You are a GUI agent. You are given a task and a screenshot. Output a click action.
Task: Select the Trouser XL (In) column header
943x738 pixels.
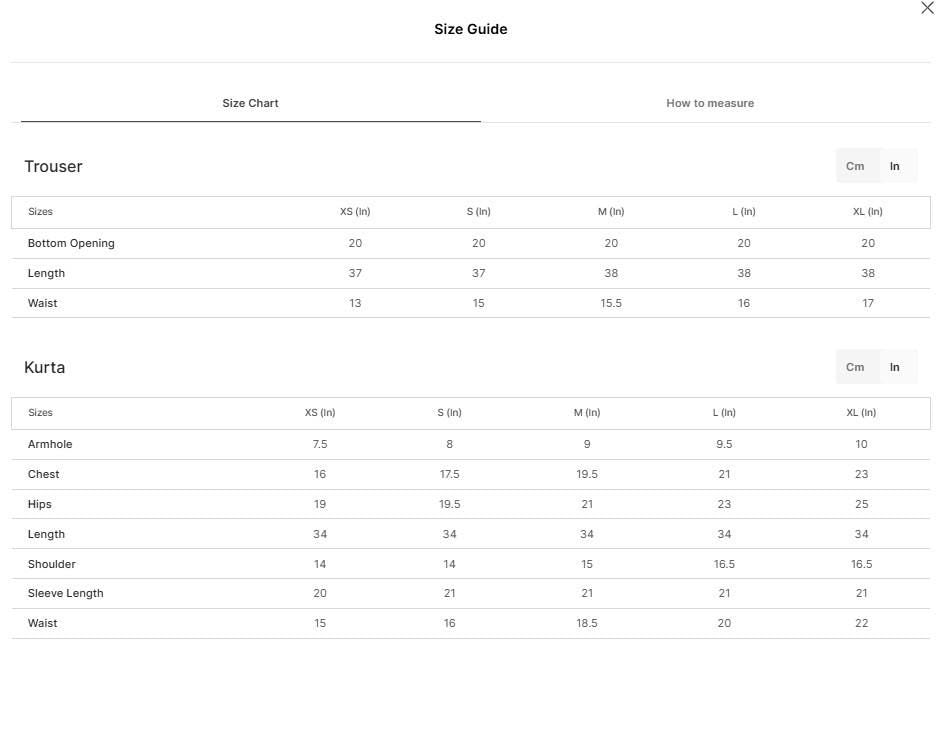(x=867, y=212)
